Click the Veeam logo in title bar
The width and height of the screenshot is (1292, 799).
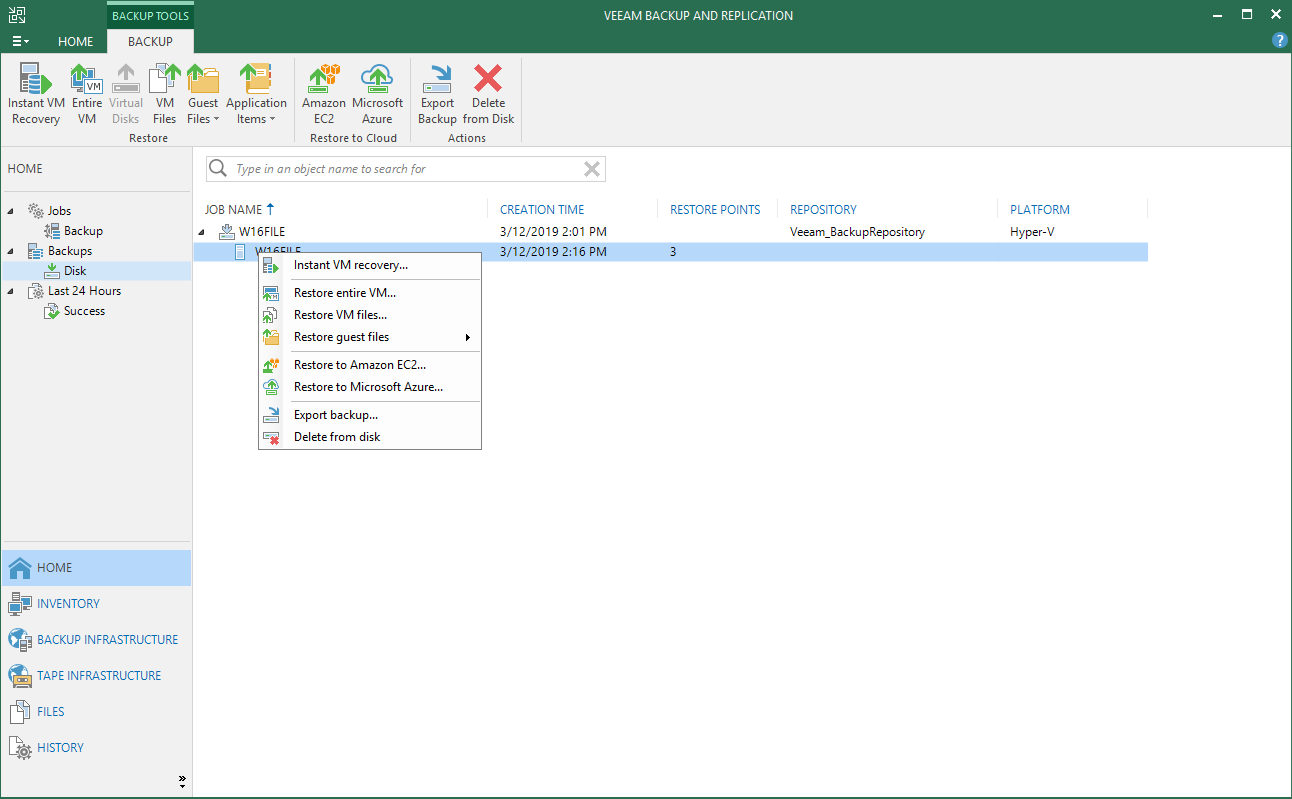coord(17,14)
